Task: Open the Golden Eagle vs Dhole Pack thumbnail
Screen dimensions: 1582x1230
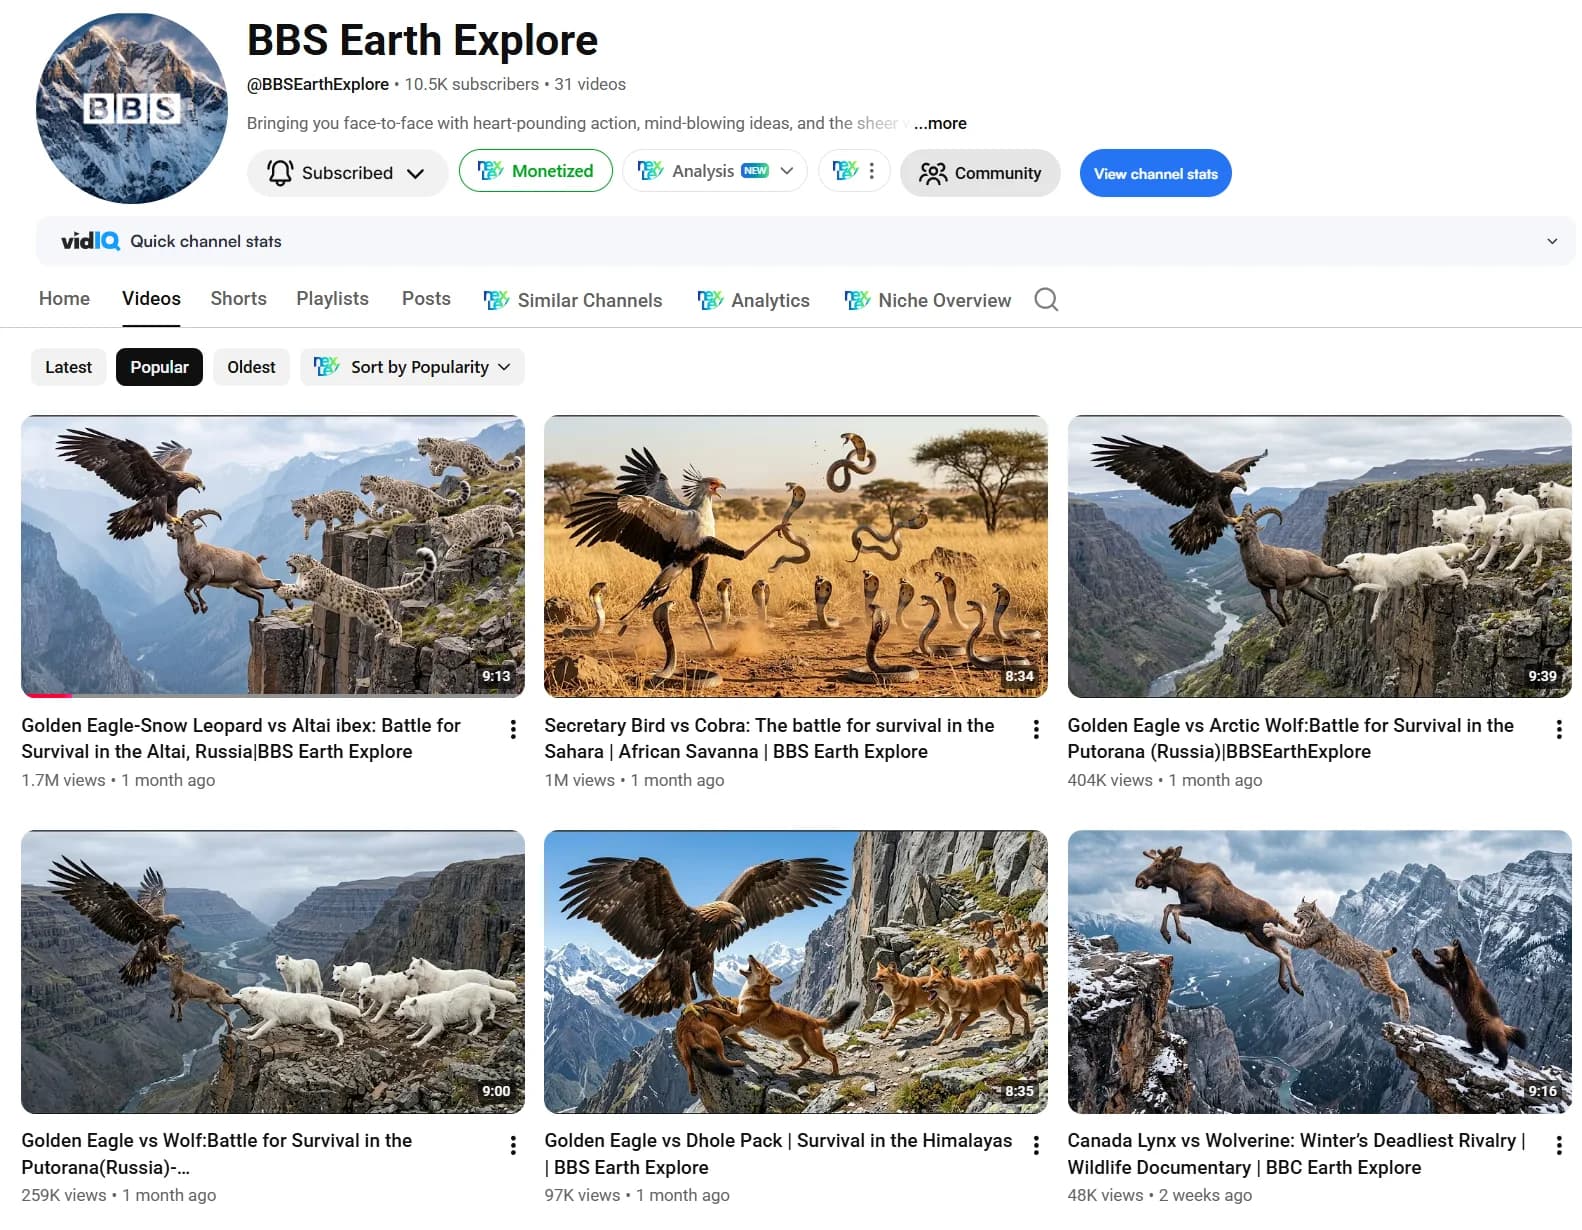Action: [x=796, y=971]
